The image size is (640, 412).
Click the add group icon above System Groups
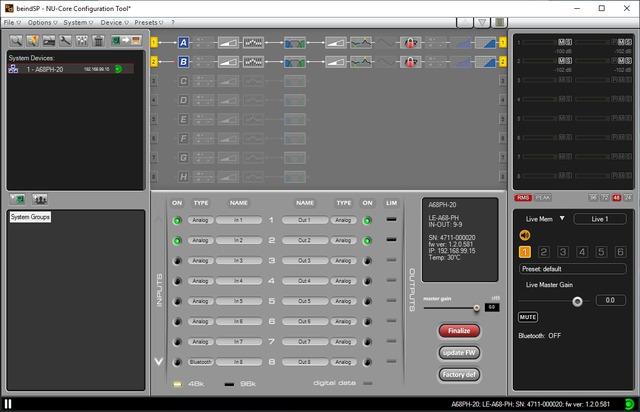tap(18, 199)
